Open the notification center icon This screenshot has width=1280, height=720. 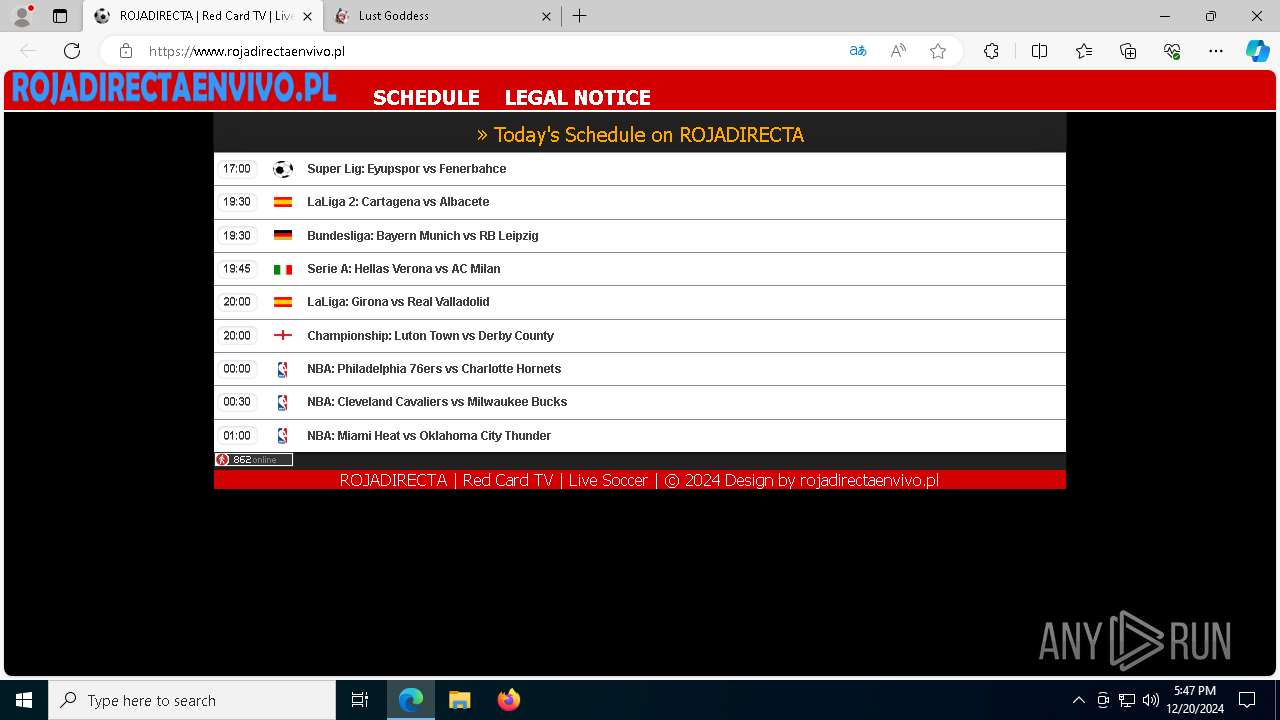[x=1247, y=700]
